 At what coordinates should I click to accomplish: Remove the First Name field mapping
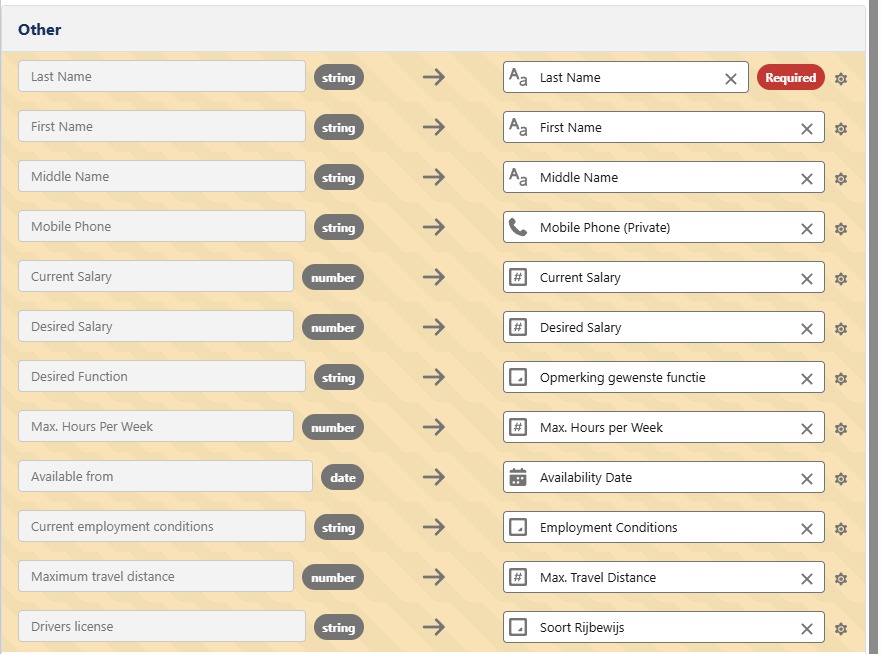(806, 128)
